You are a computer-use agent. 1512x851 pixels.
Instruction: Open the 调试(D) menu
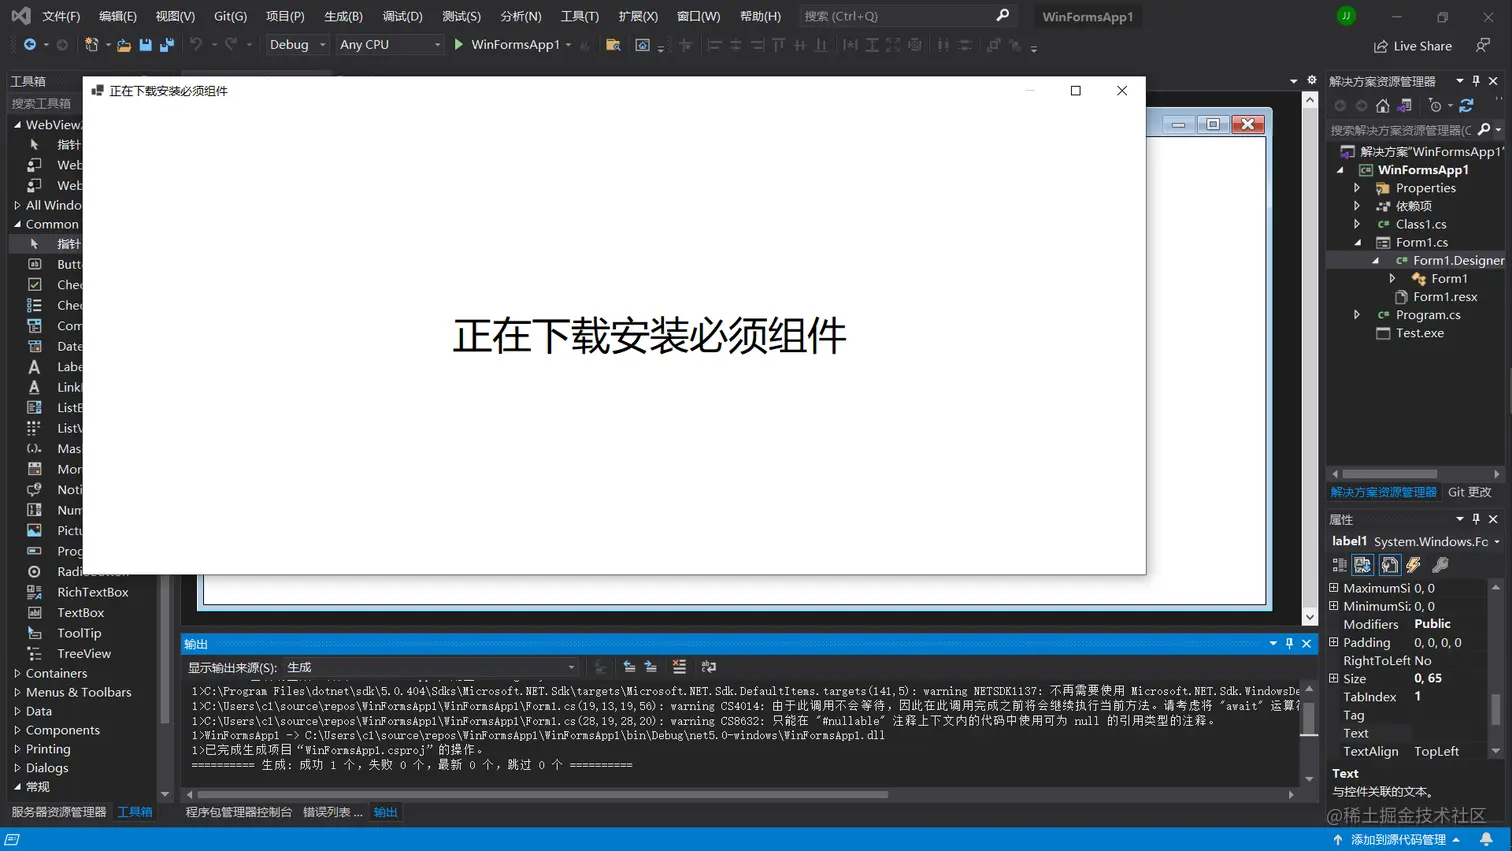click(x=403, y=16)
